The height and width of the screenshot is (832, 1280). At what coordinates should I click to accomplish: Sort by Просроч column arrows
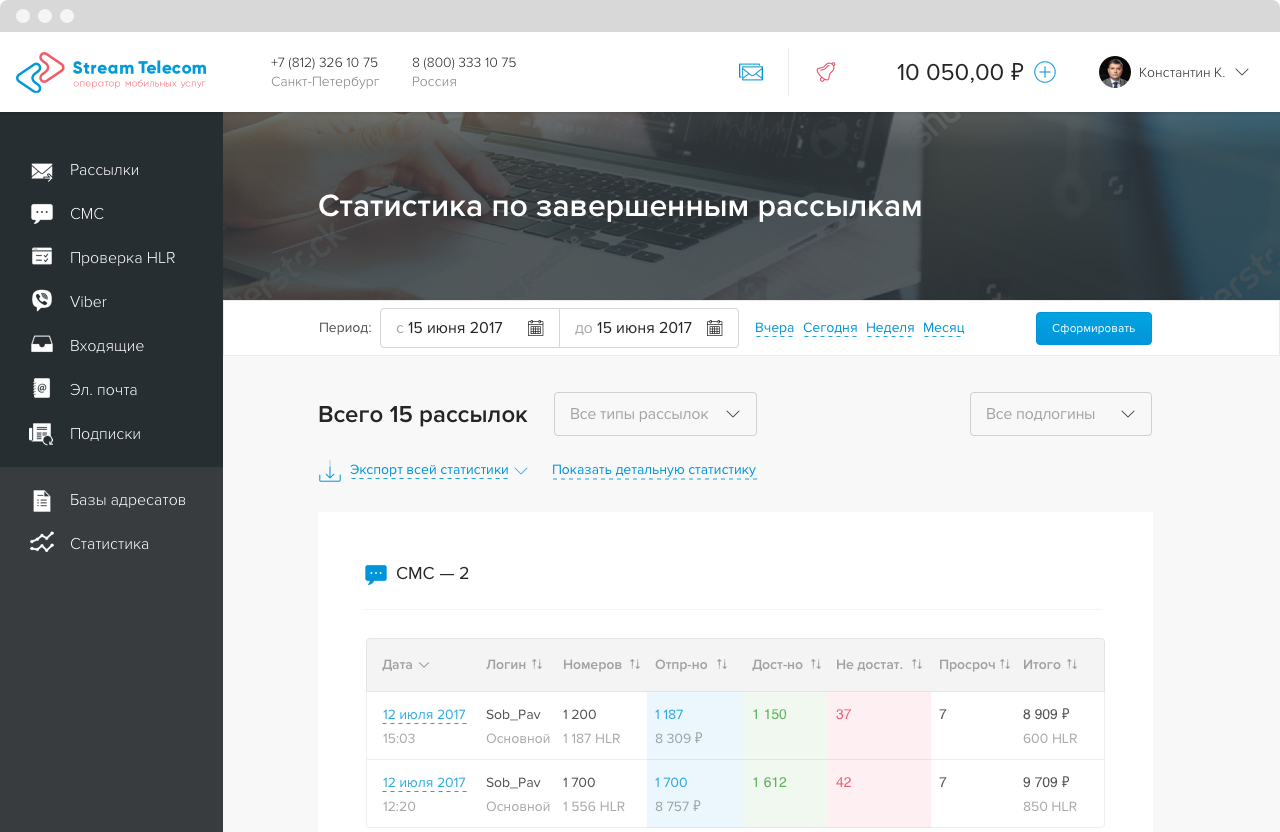point(1005,665)
